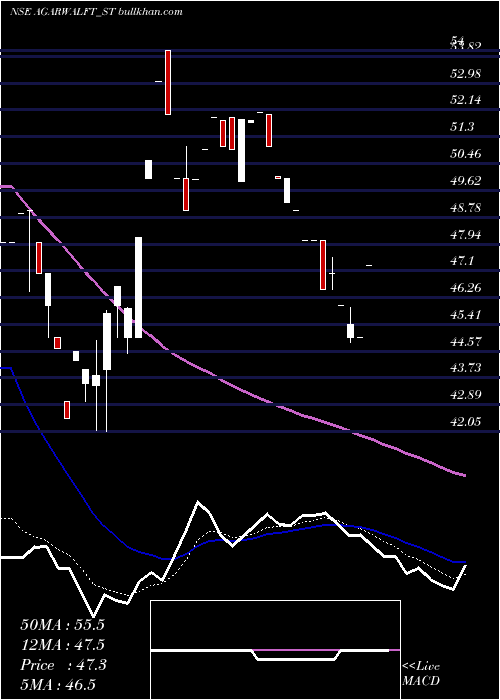Click the 51.3 price axis label
Screen dimensions: 500x700
[x=462, y=127]
